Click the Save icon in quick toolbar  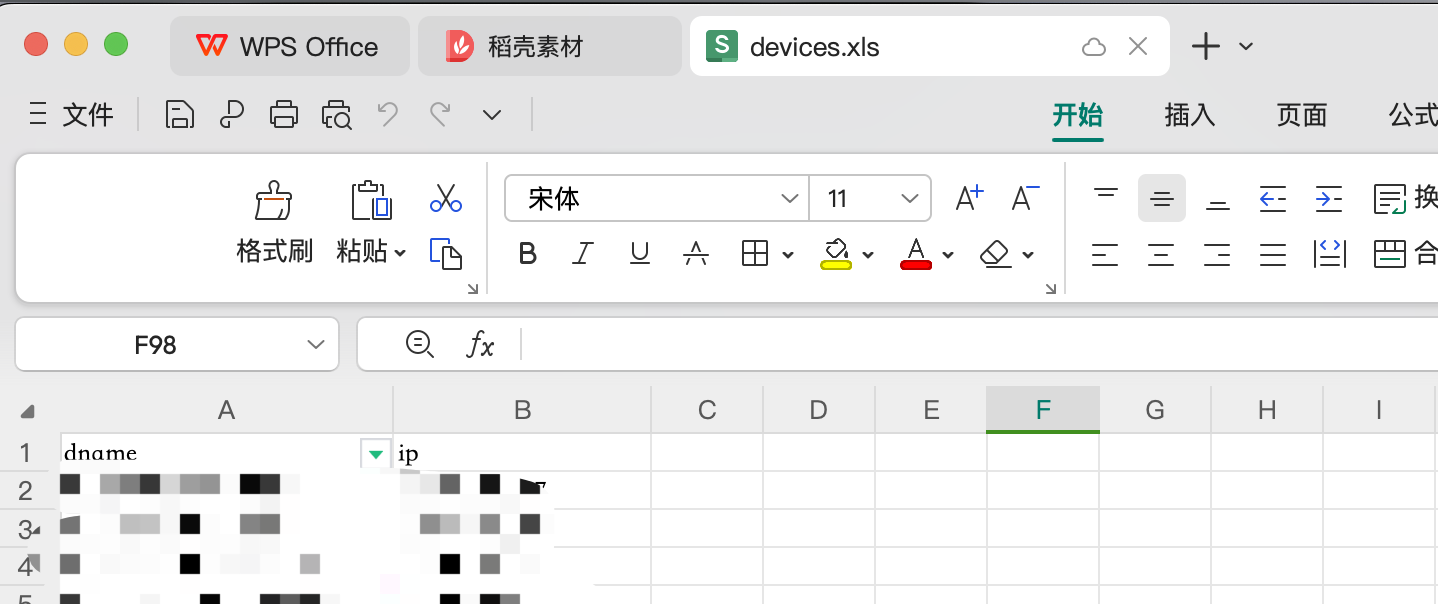click(x=179, y=115)
